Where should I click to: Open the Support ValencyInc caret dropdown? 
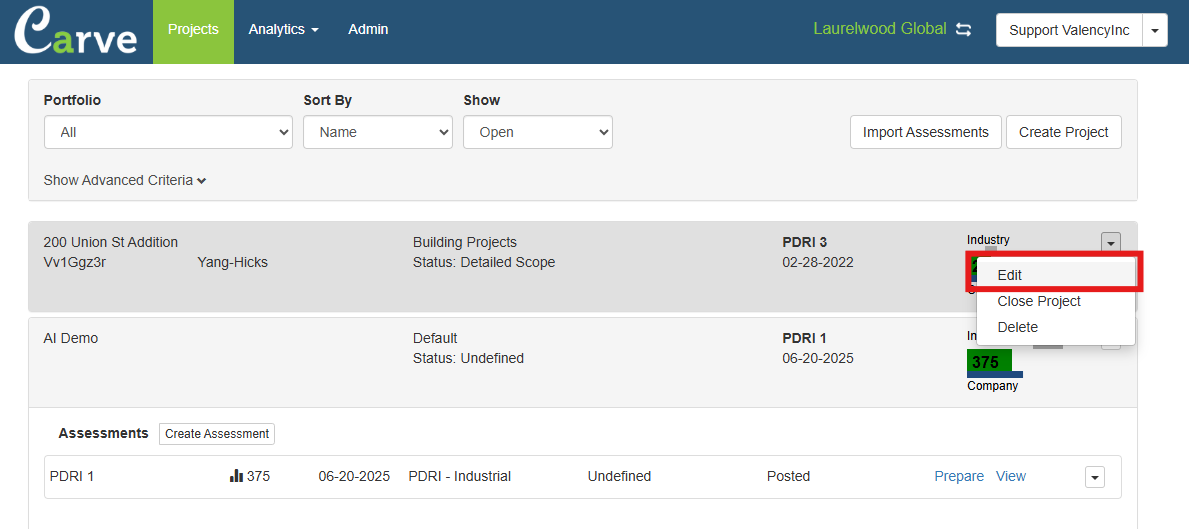tap(1155, 30)
